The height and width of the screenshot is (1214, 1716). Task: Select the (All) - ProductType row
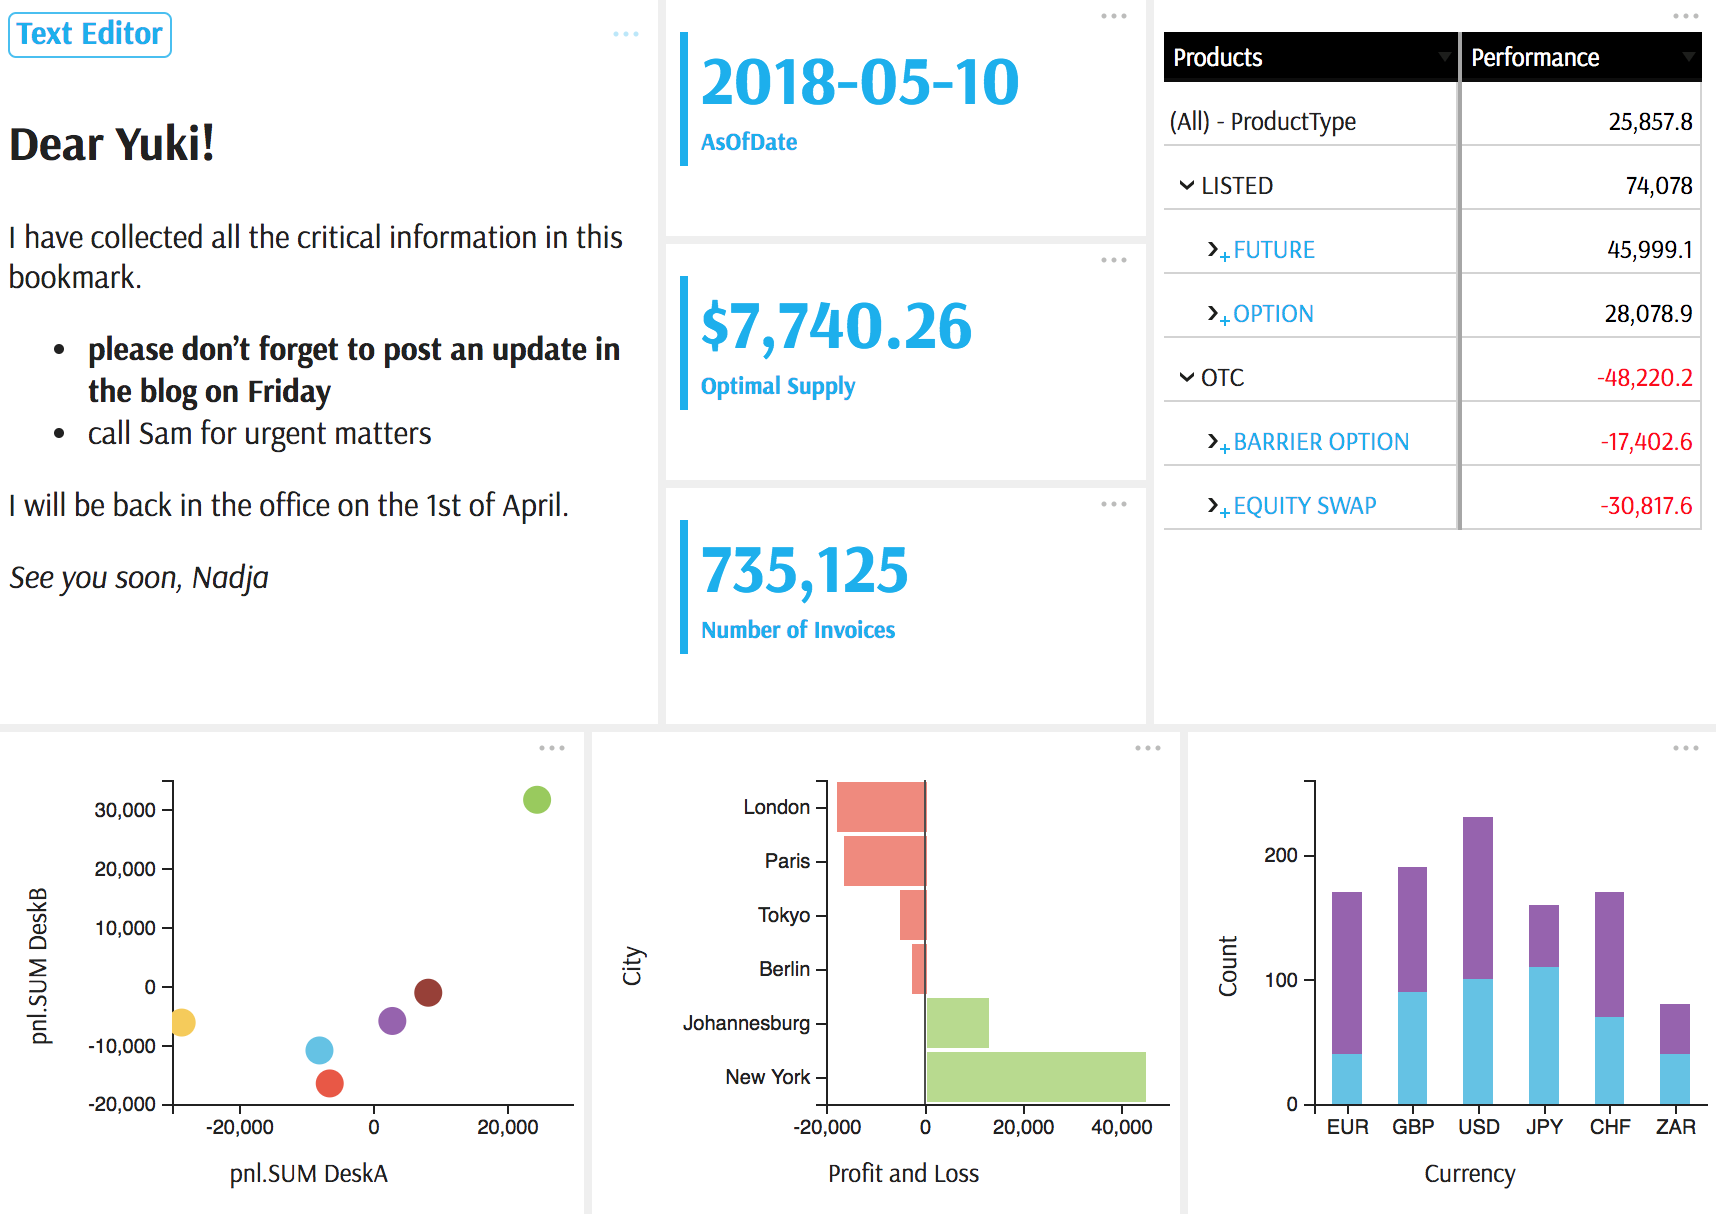pos(1432,121)
